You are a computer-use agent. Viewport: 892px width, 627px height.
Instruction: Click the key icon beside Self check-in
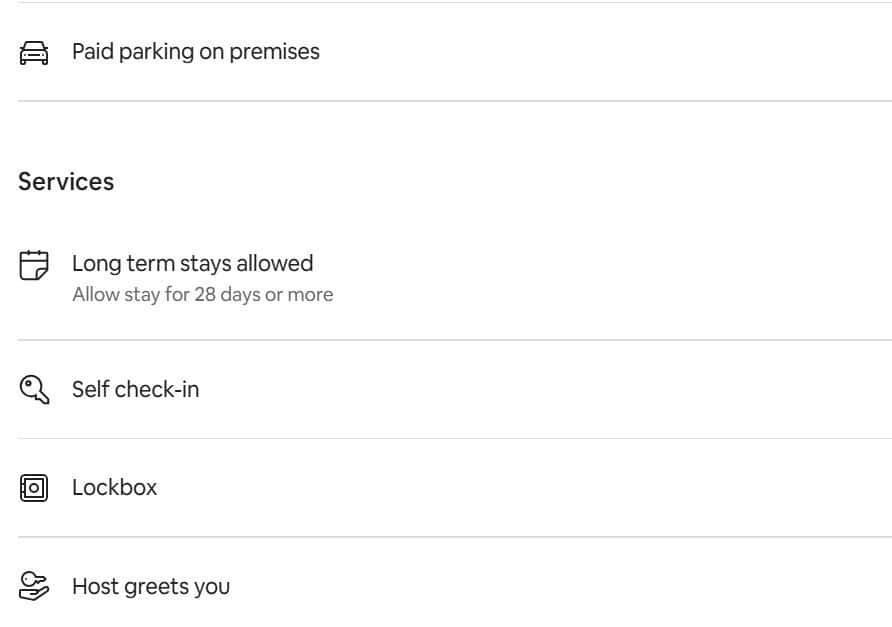(34, 389)
